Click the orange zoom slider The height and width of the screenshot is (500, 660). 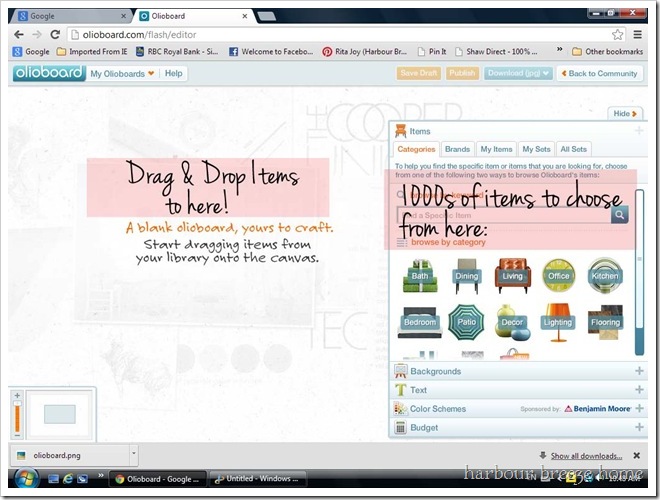pyautogui.click(x=17, y=416)
